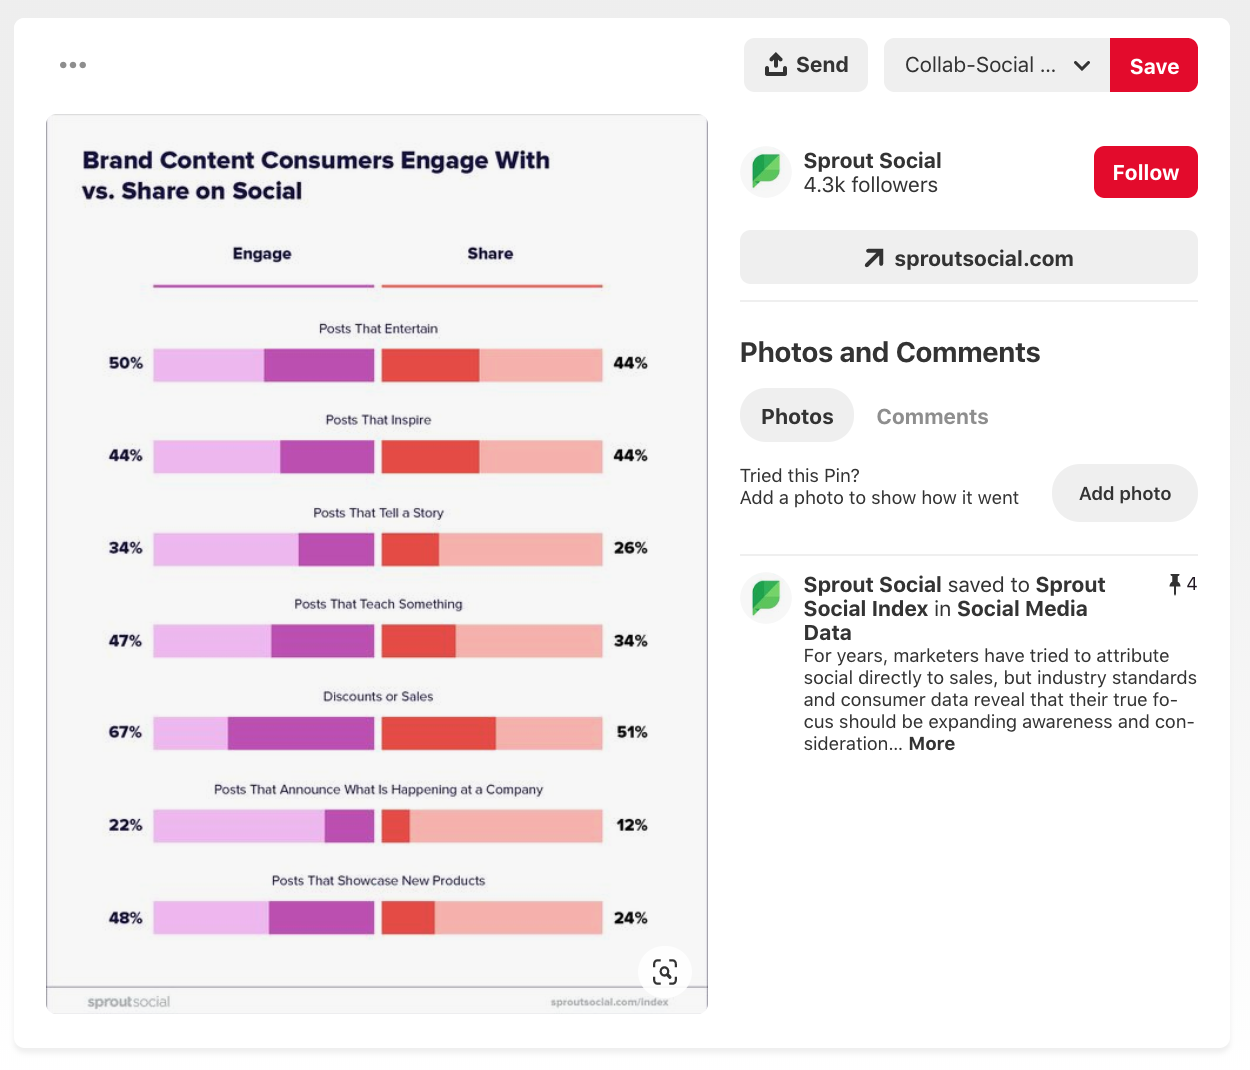This screenshot has width=1250, height=1070.
Task: Click the Add photo button
Action: 1124,493
